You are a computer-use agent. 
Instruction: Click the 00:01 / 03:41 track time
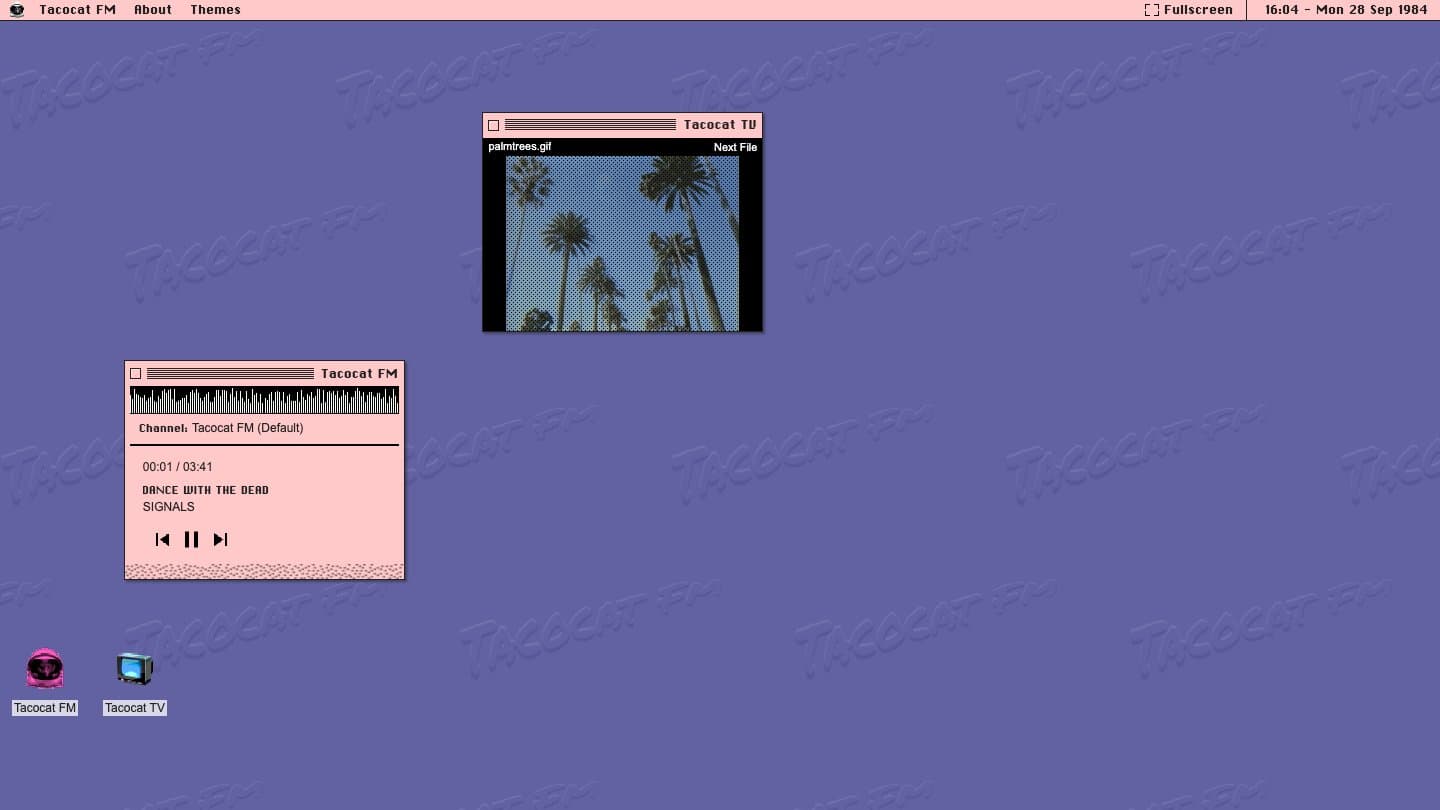tap(177, 467)
